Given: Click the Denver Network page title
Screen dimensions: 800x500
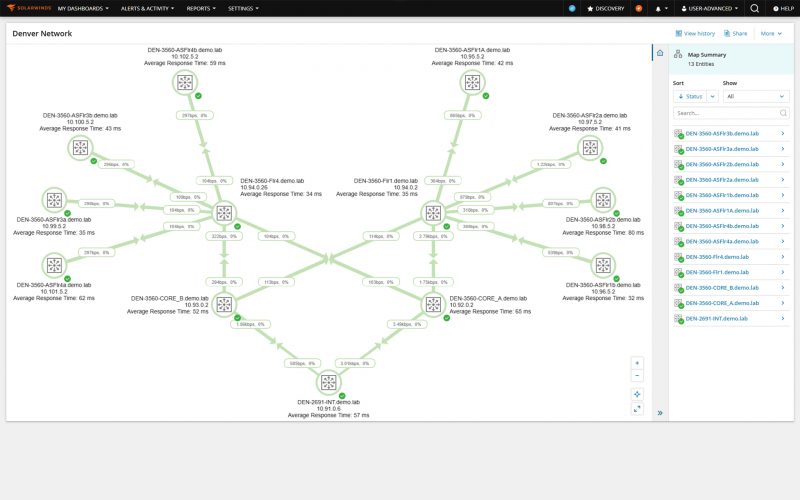Looking at the screenshot, I should click(42, 34).
